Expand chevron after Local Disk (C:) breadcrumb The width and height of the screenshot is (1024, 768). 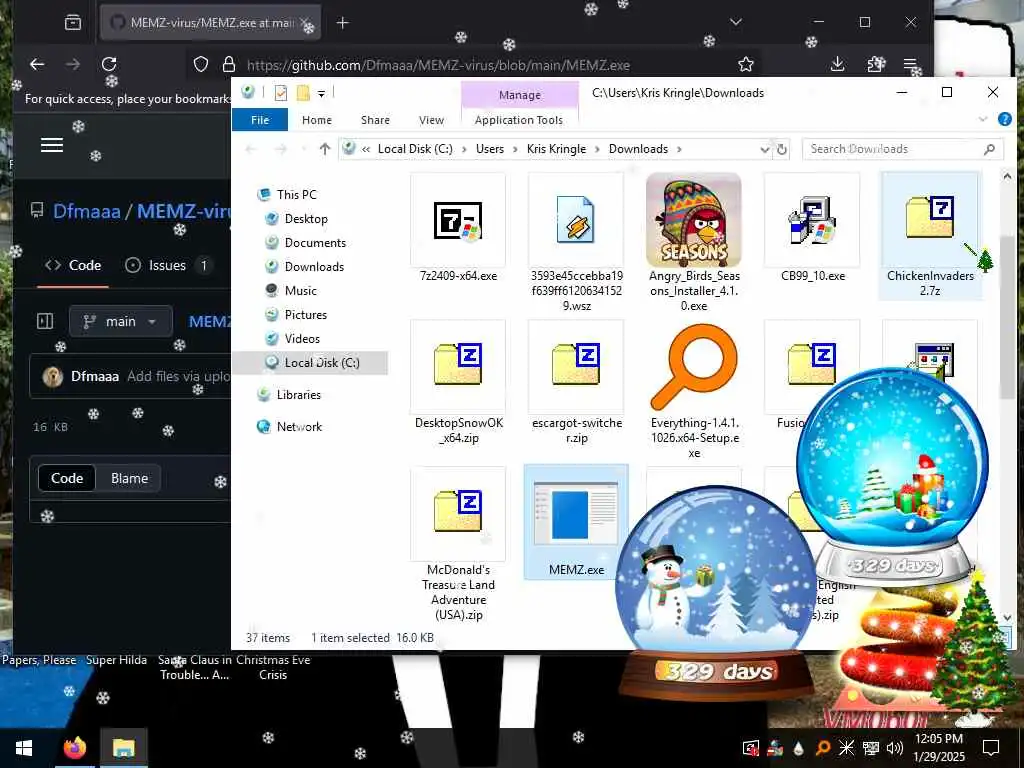click(x=464, y=150)
